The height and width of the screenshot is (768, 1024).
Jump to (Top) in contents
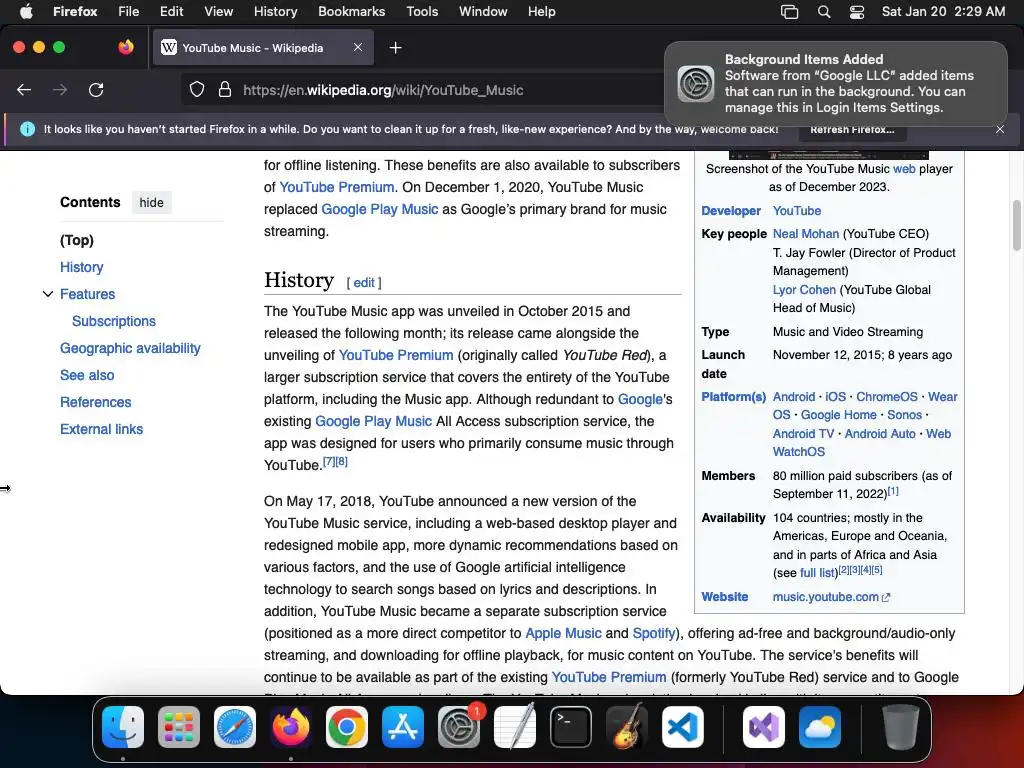pyautogui.click(x=77, y=240)
